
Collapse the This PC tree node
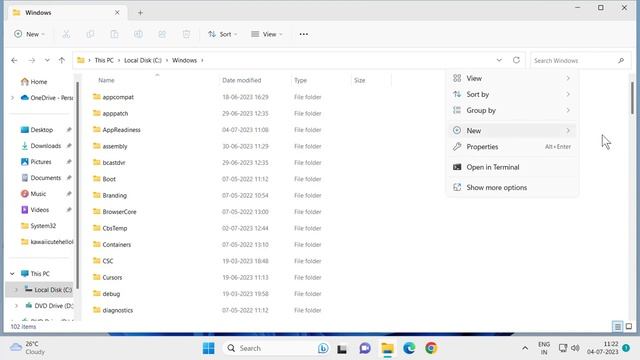pos(12,273)
